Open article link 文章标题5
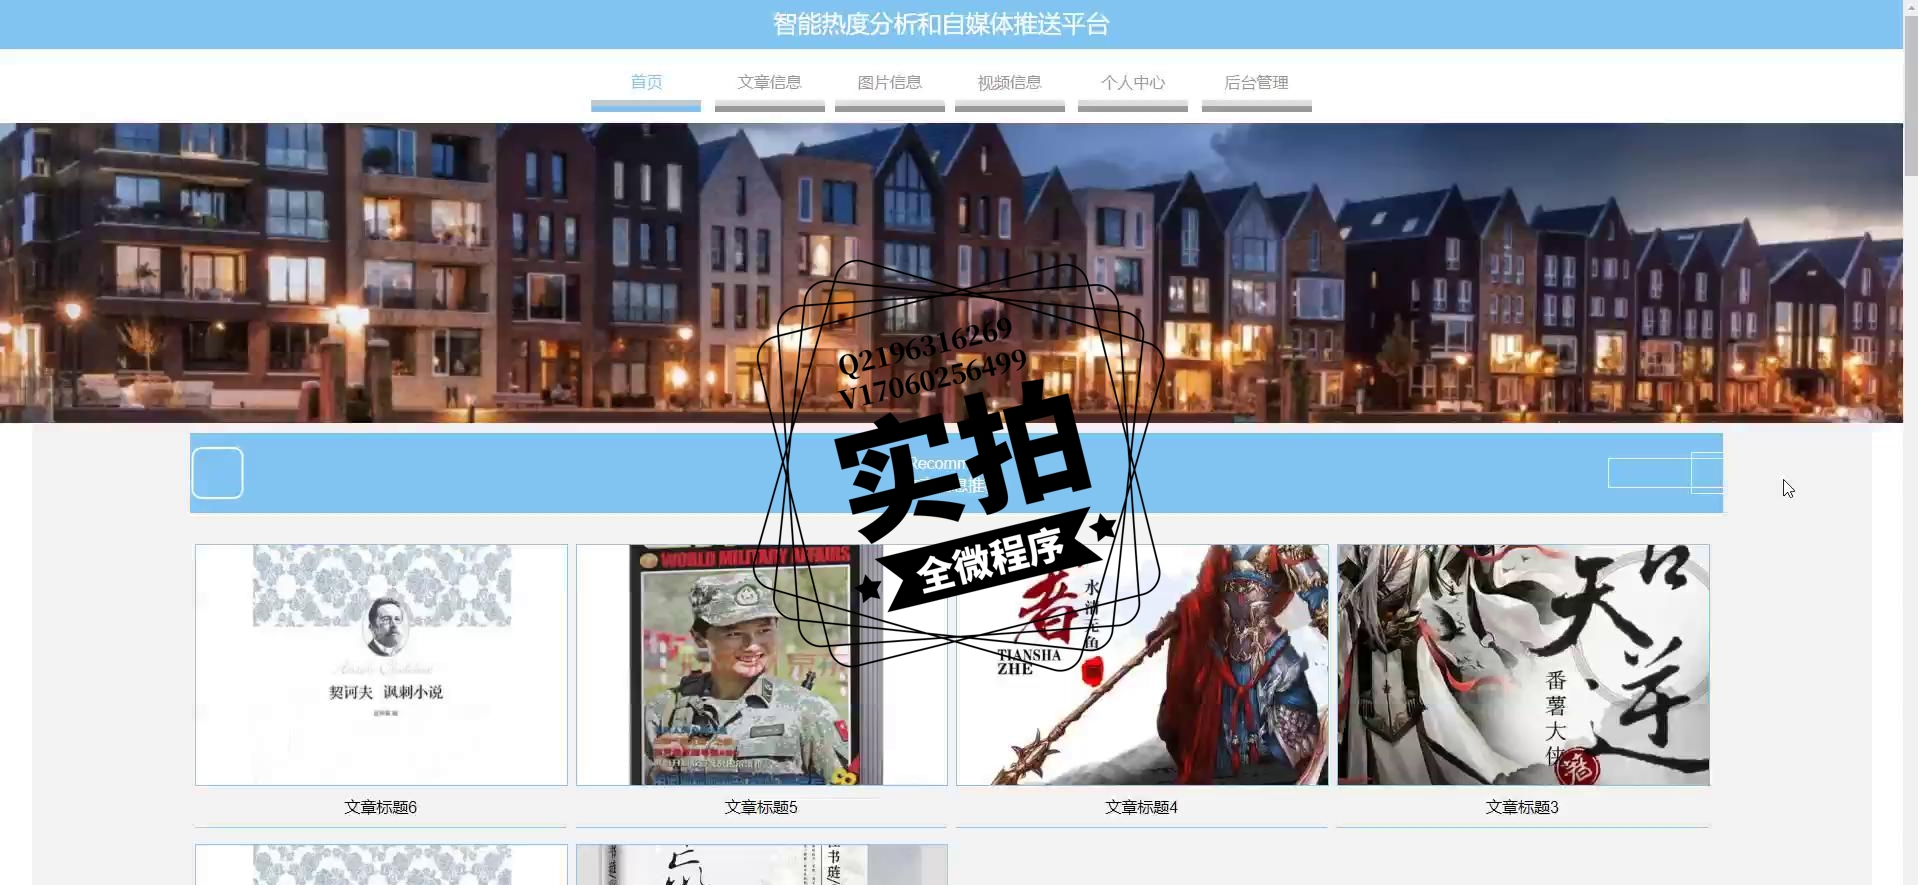This screenshot has height=885, width=1918. click(761, 807)
